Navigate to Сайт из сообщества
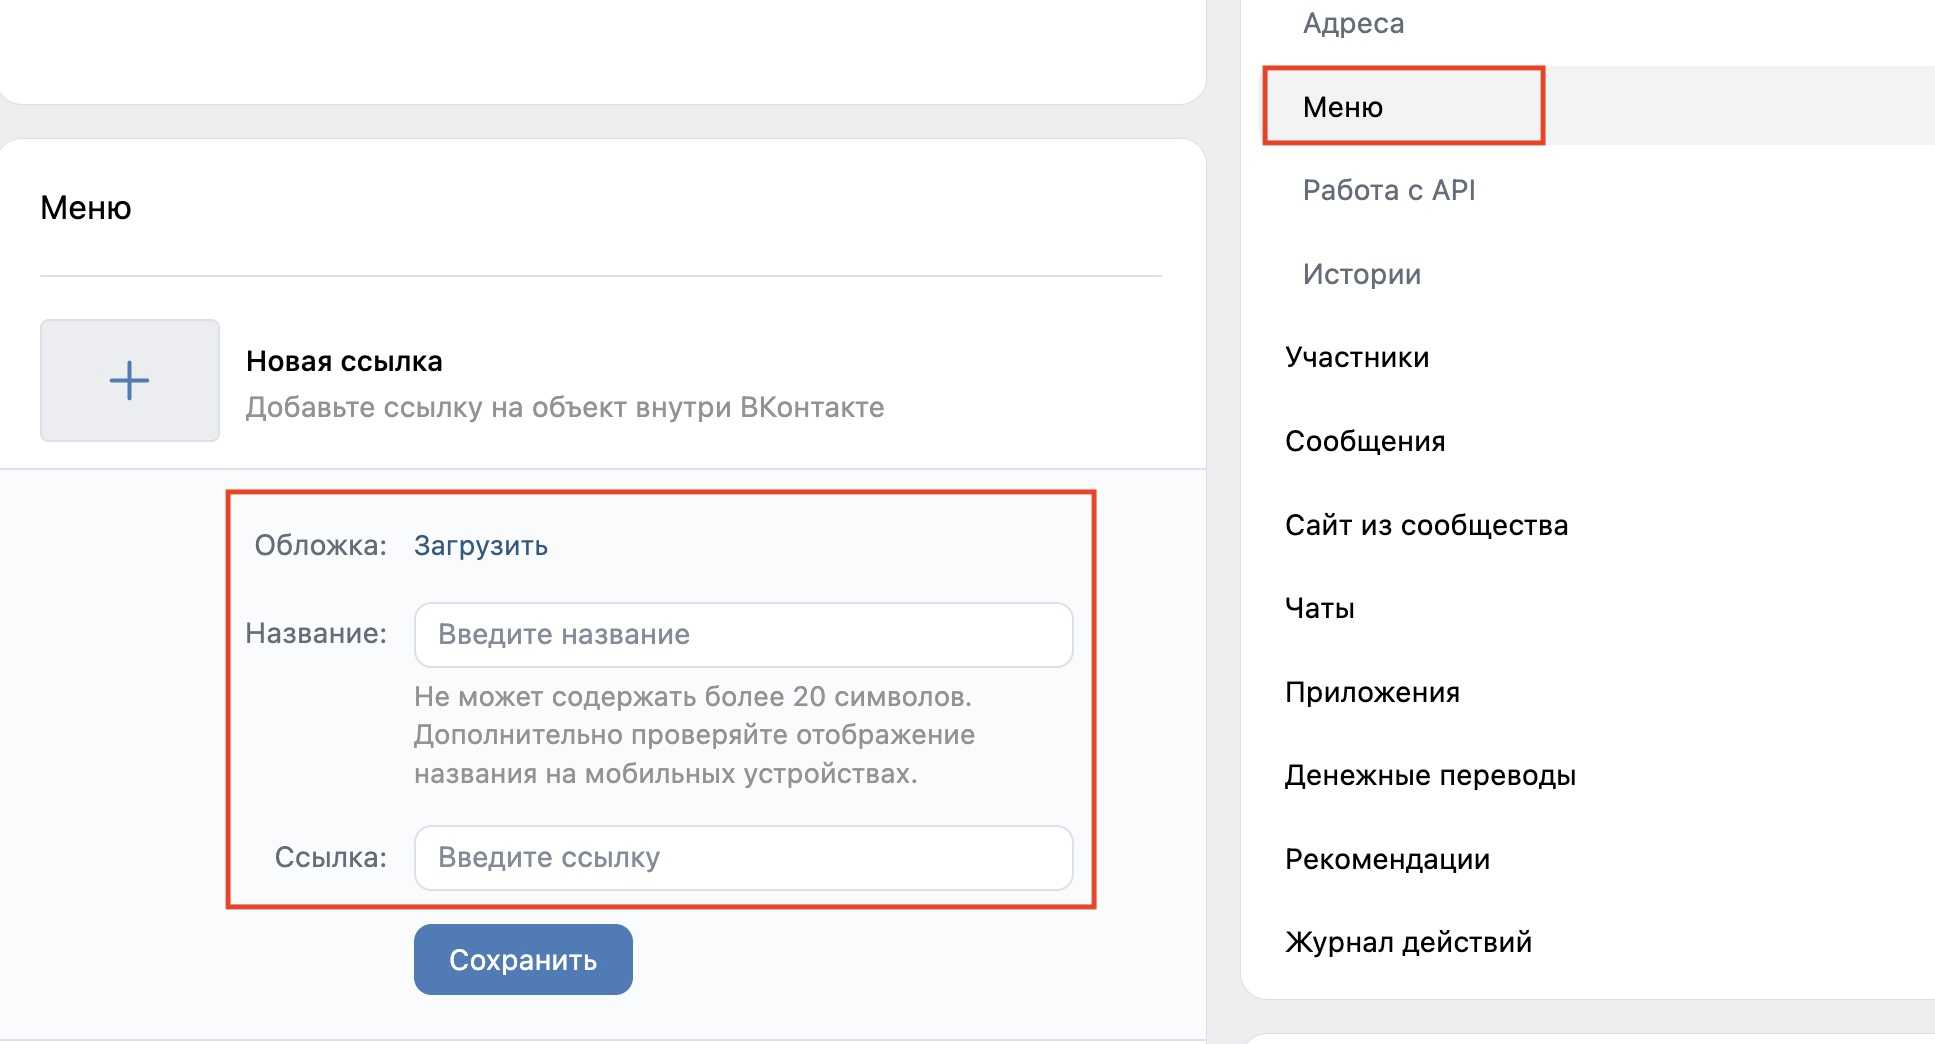This screenshot has height=1044, width=1935. [x=1426, y=525]
